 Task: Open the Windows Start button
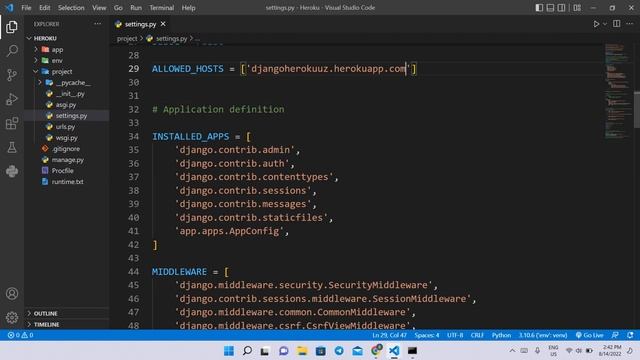(x=229, y=351)
